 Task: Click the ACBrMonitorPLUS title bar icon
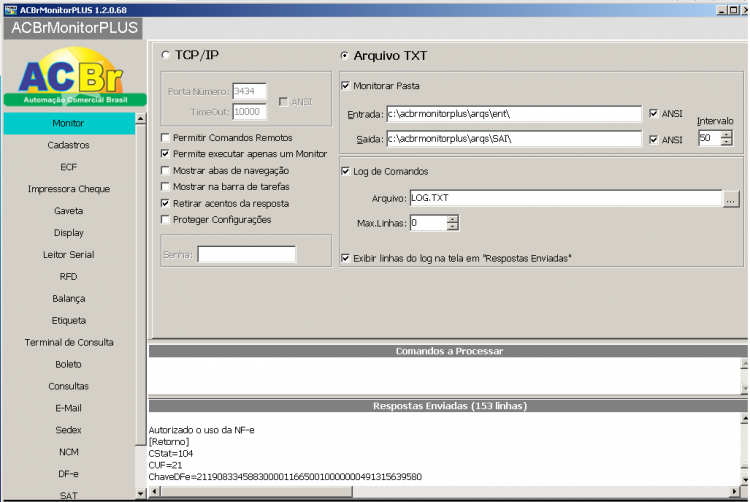pos(11,10)
